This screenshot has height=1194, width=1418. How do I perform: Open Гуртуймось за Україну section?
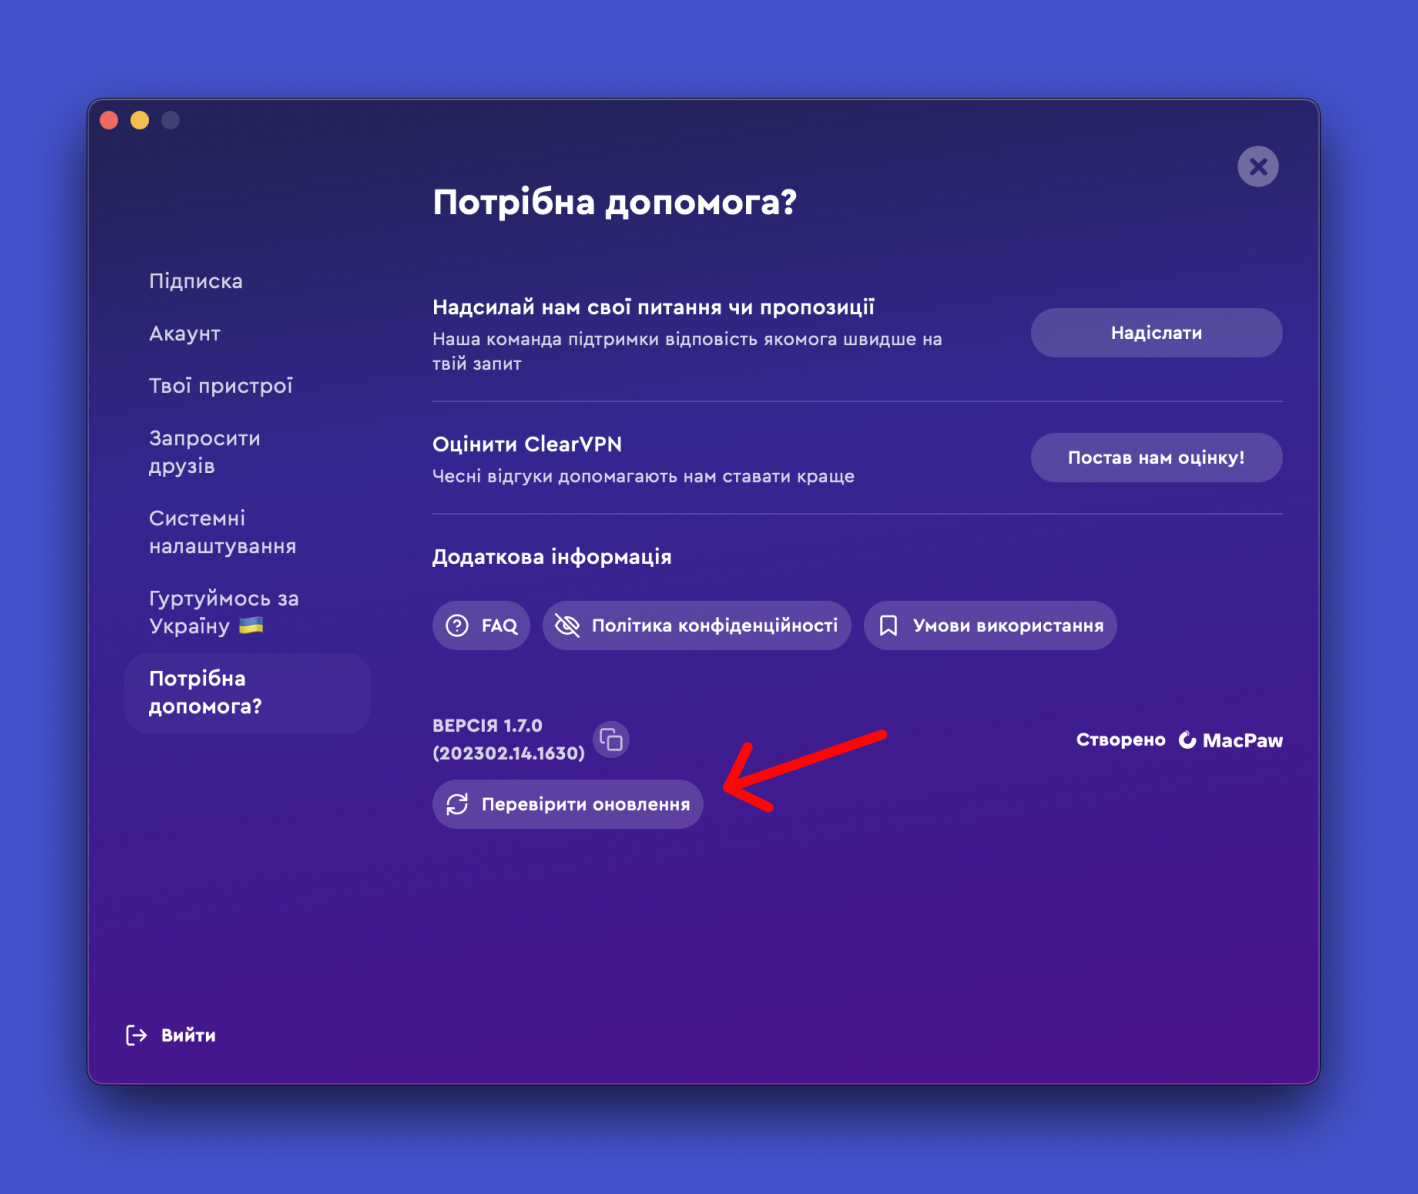tap(224, 612)
